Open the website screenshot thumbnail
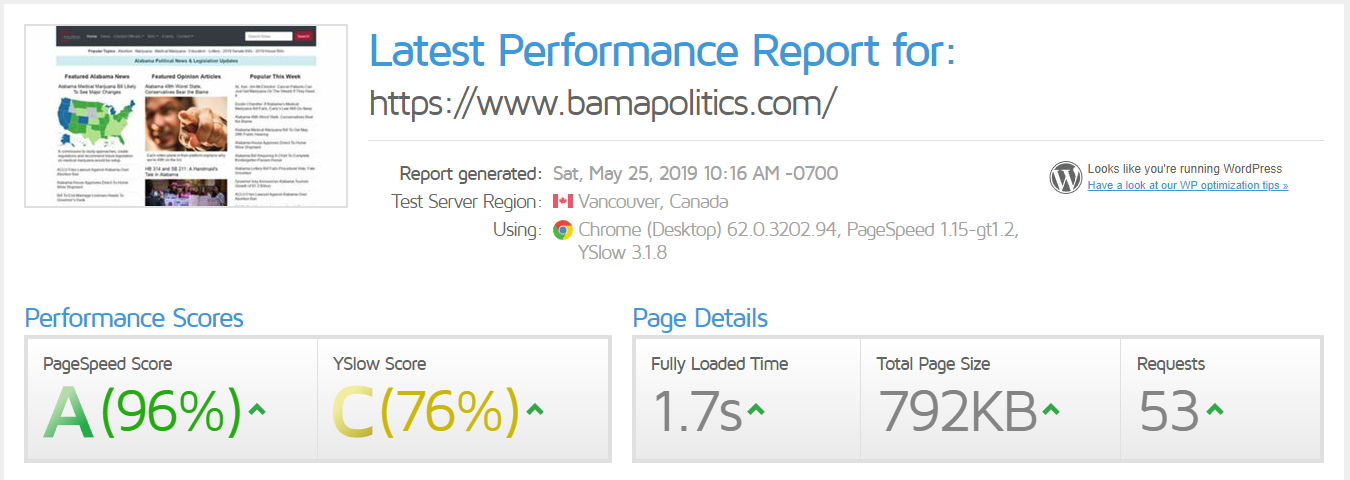The height and width of the screenshot is (480, 1350). coord(186,116)
